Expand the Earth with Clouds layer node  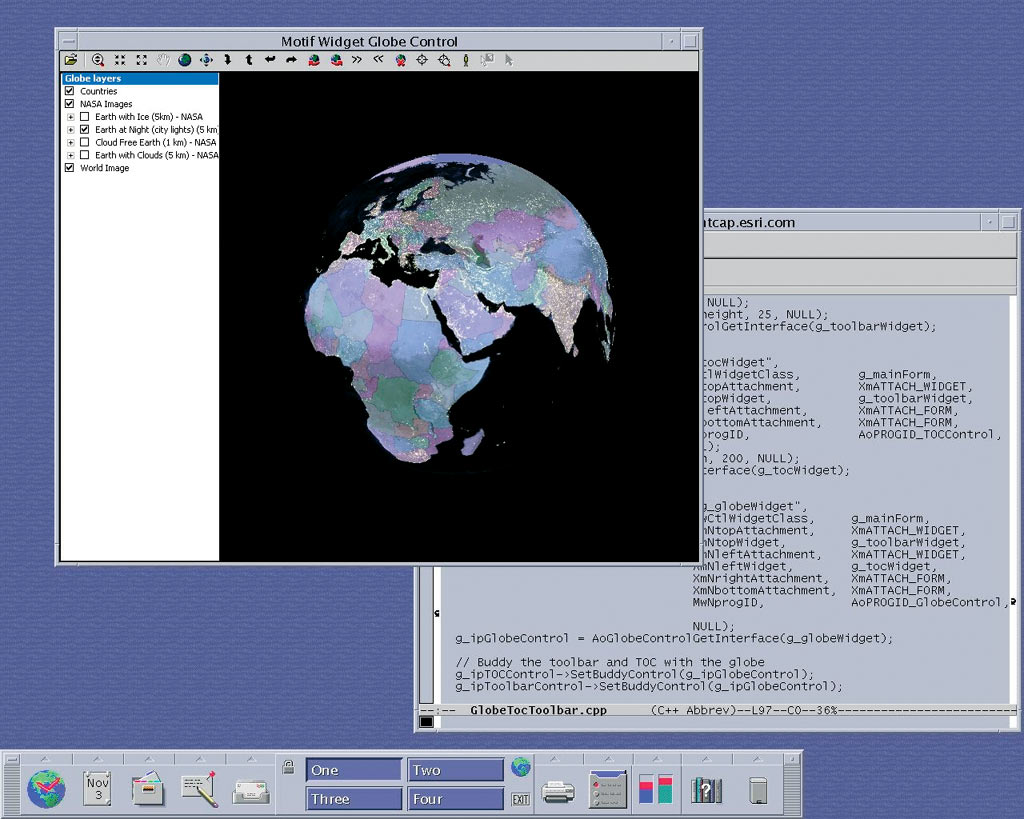[x=71, y=156]
